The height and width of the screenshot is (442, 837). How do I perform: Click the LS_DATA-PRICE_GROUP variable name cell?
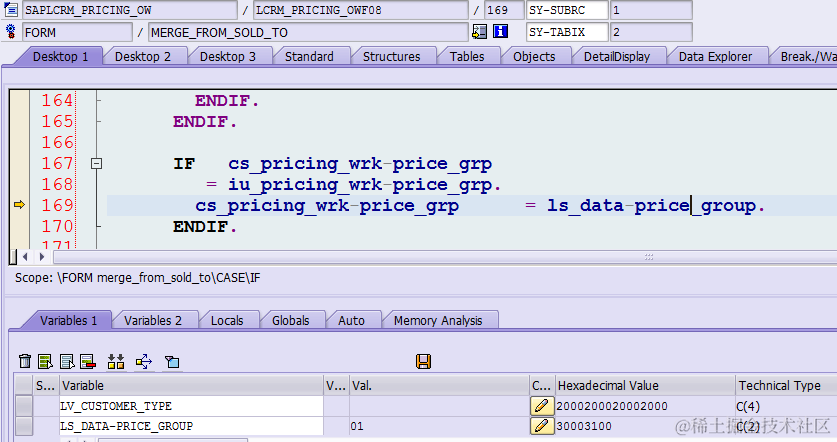(x=191, y=425)
